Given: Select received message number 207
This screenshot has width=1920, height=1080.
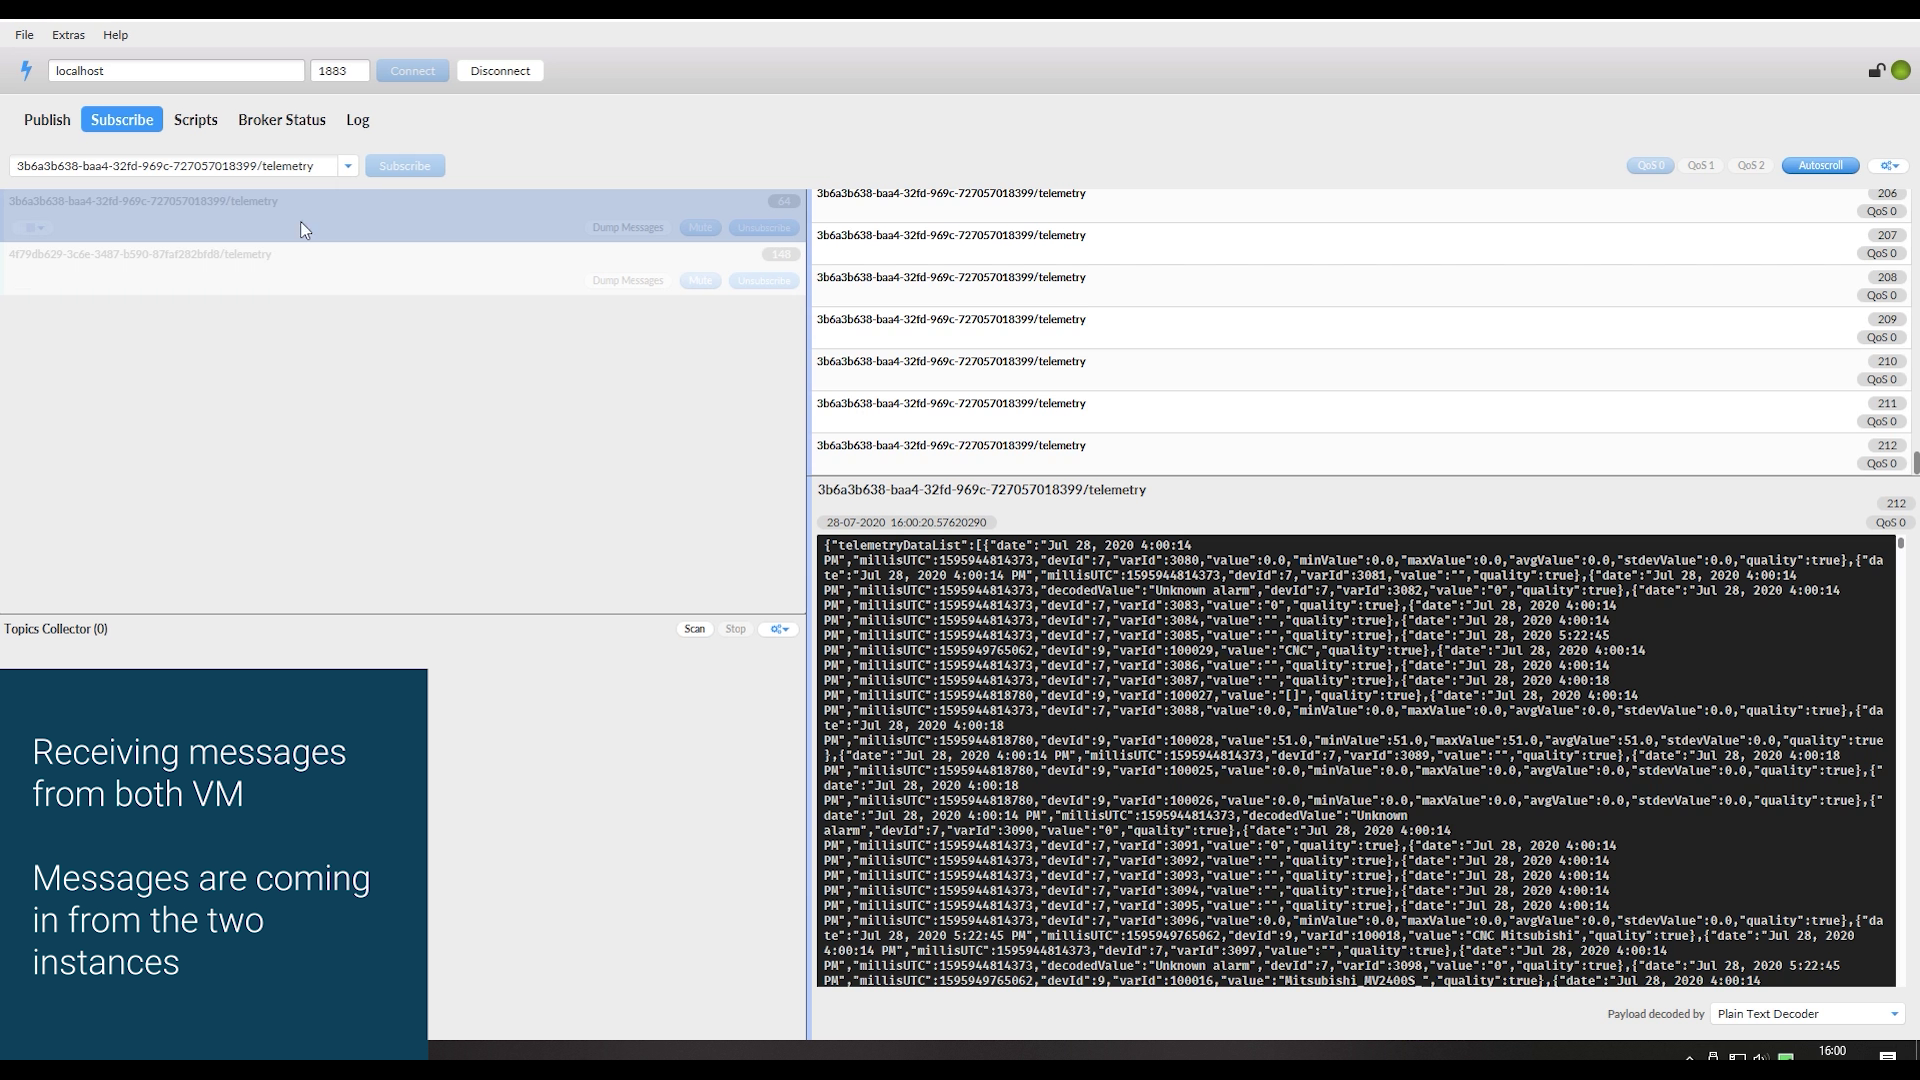Looking at the screenshot, I should 1360,244.
